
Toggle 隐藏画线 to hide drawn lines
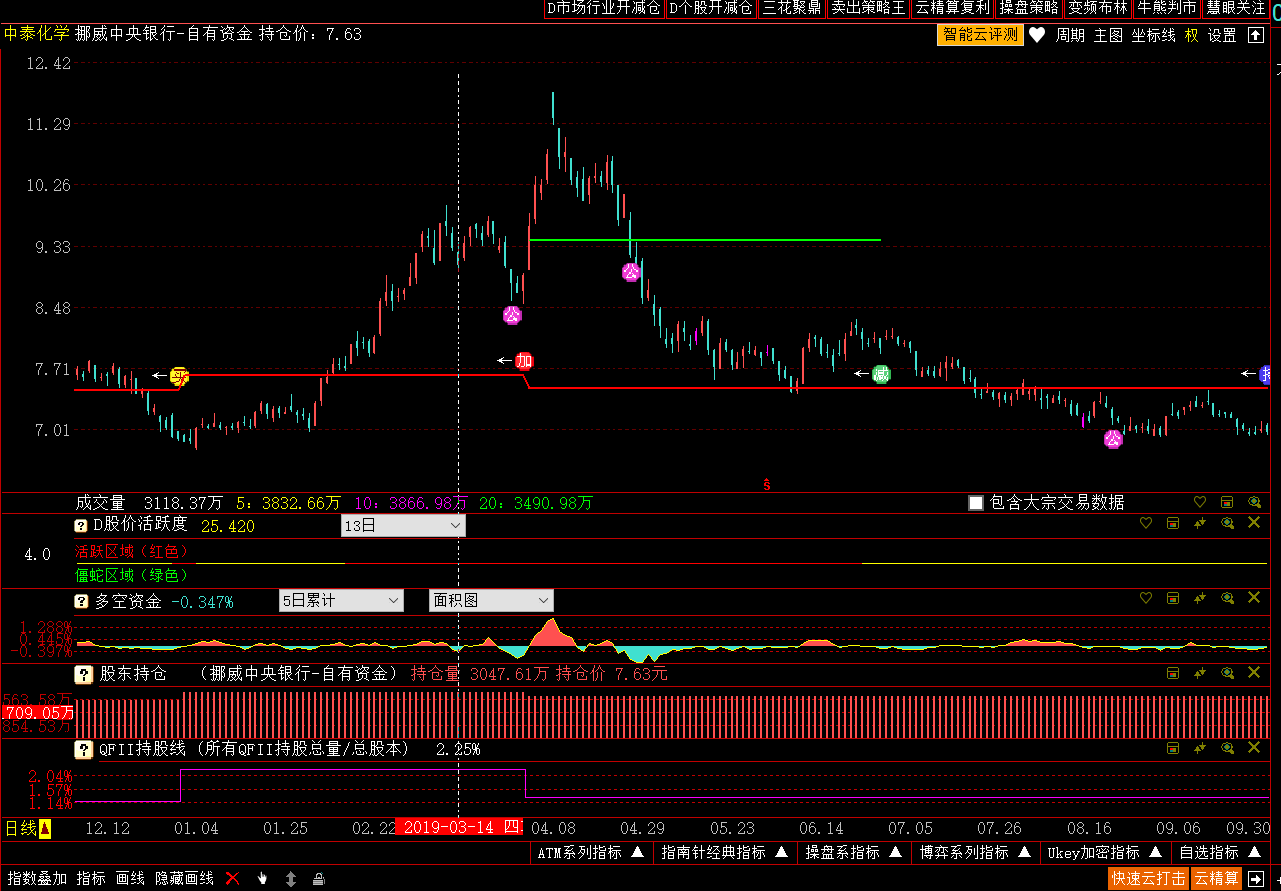tap(184, 878)
